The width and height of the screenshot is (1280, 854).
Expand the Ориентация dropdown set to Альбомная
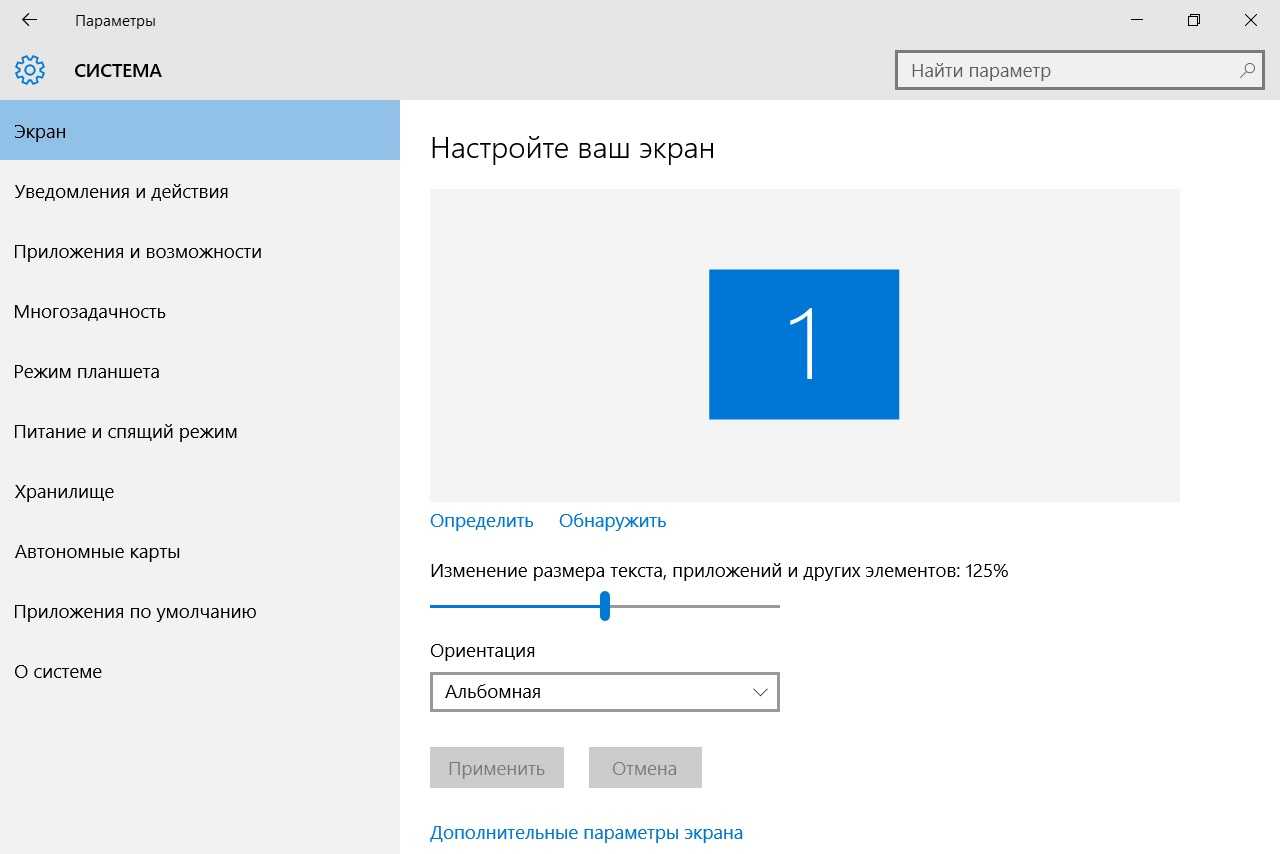(x=604, y=691)
